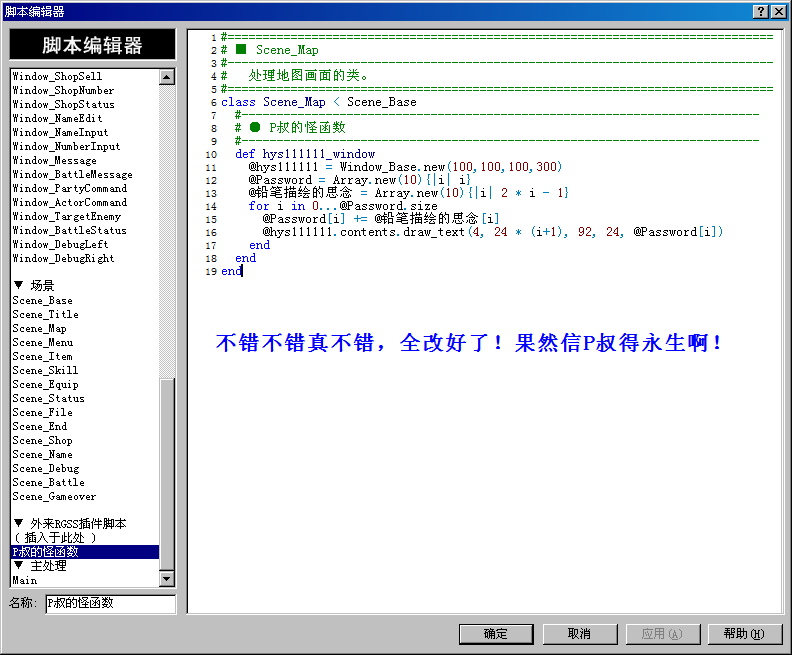The image size is (792, 655).
Task: Select Window_NumberInput script
Action: click(x=66, y=146)
